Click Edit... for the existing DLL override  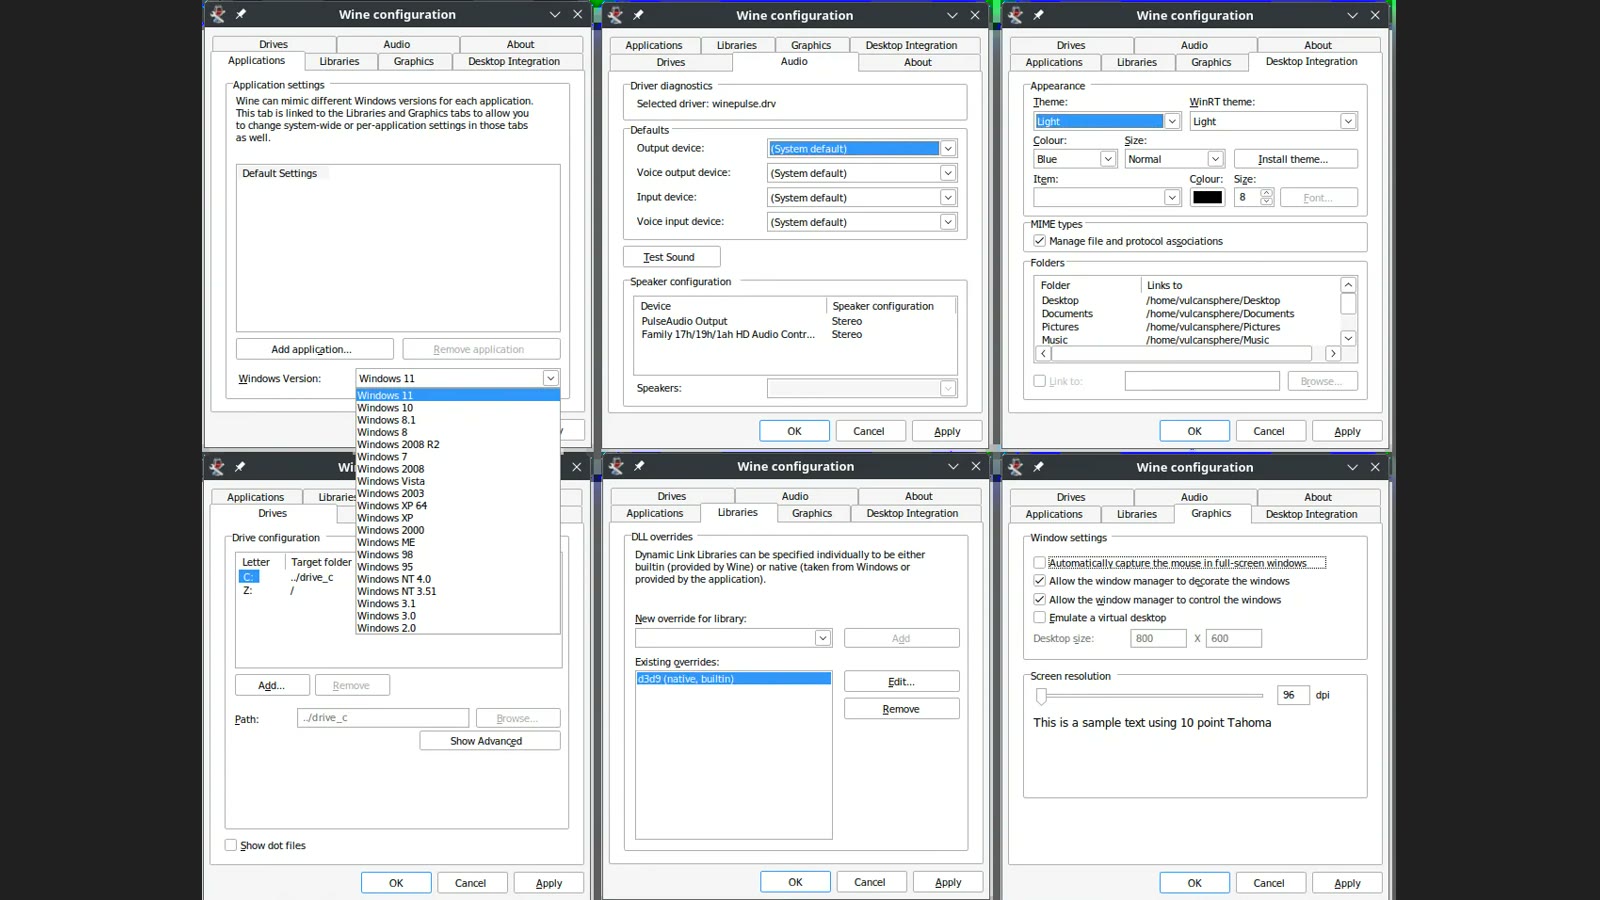[901, 682]
